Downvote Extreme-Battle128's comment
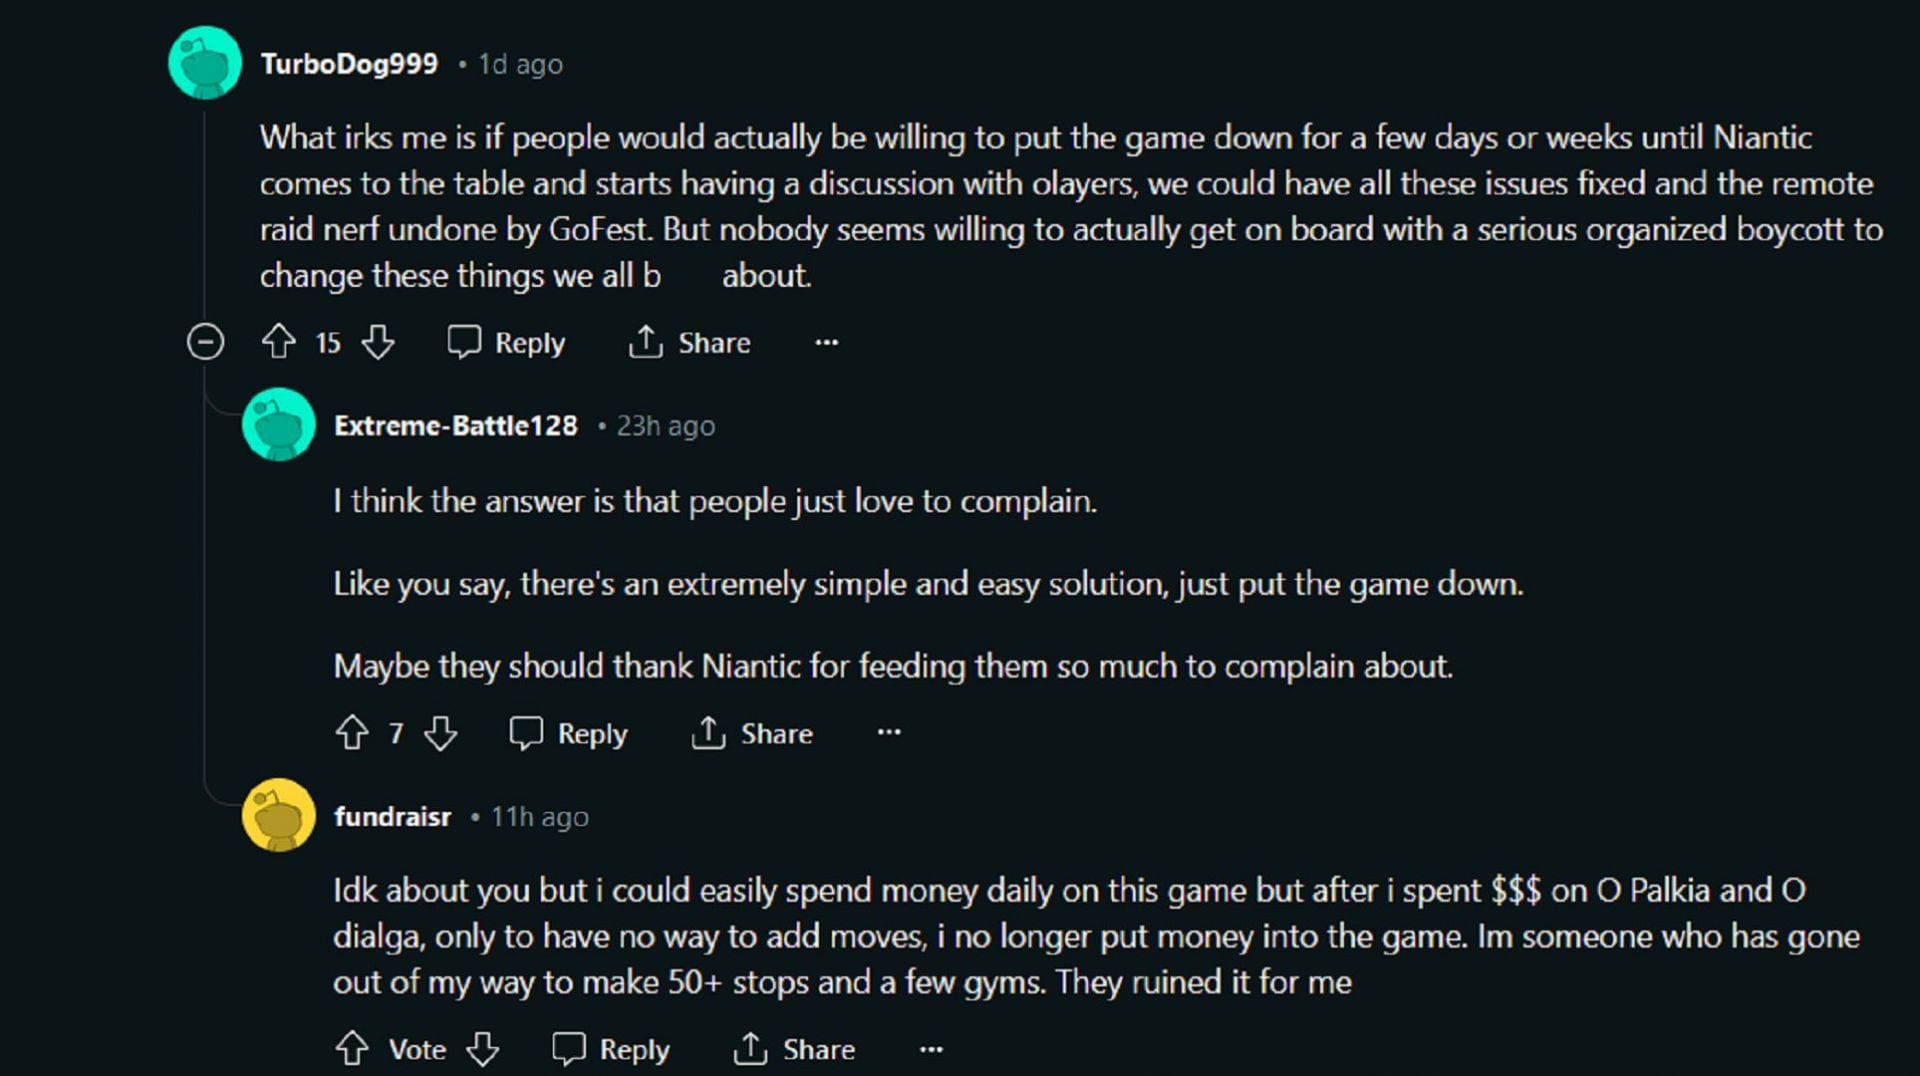 (440, 733)
